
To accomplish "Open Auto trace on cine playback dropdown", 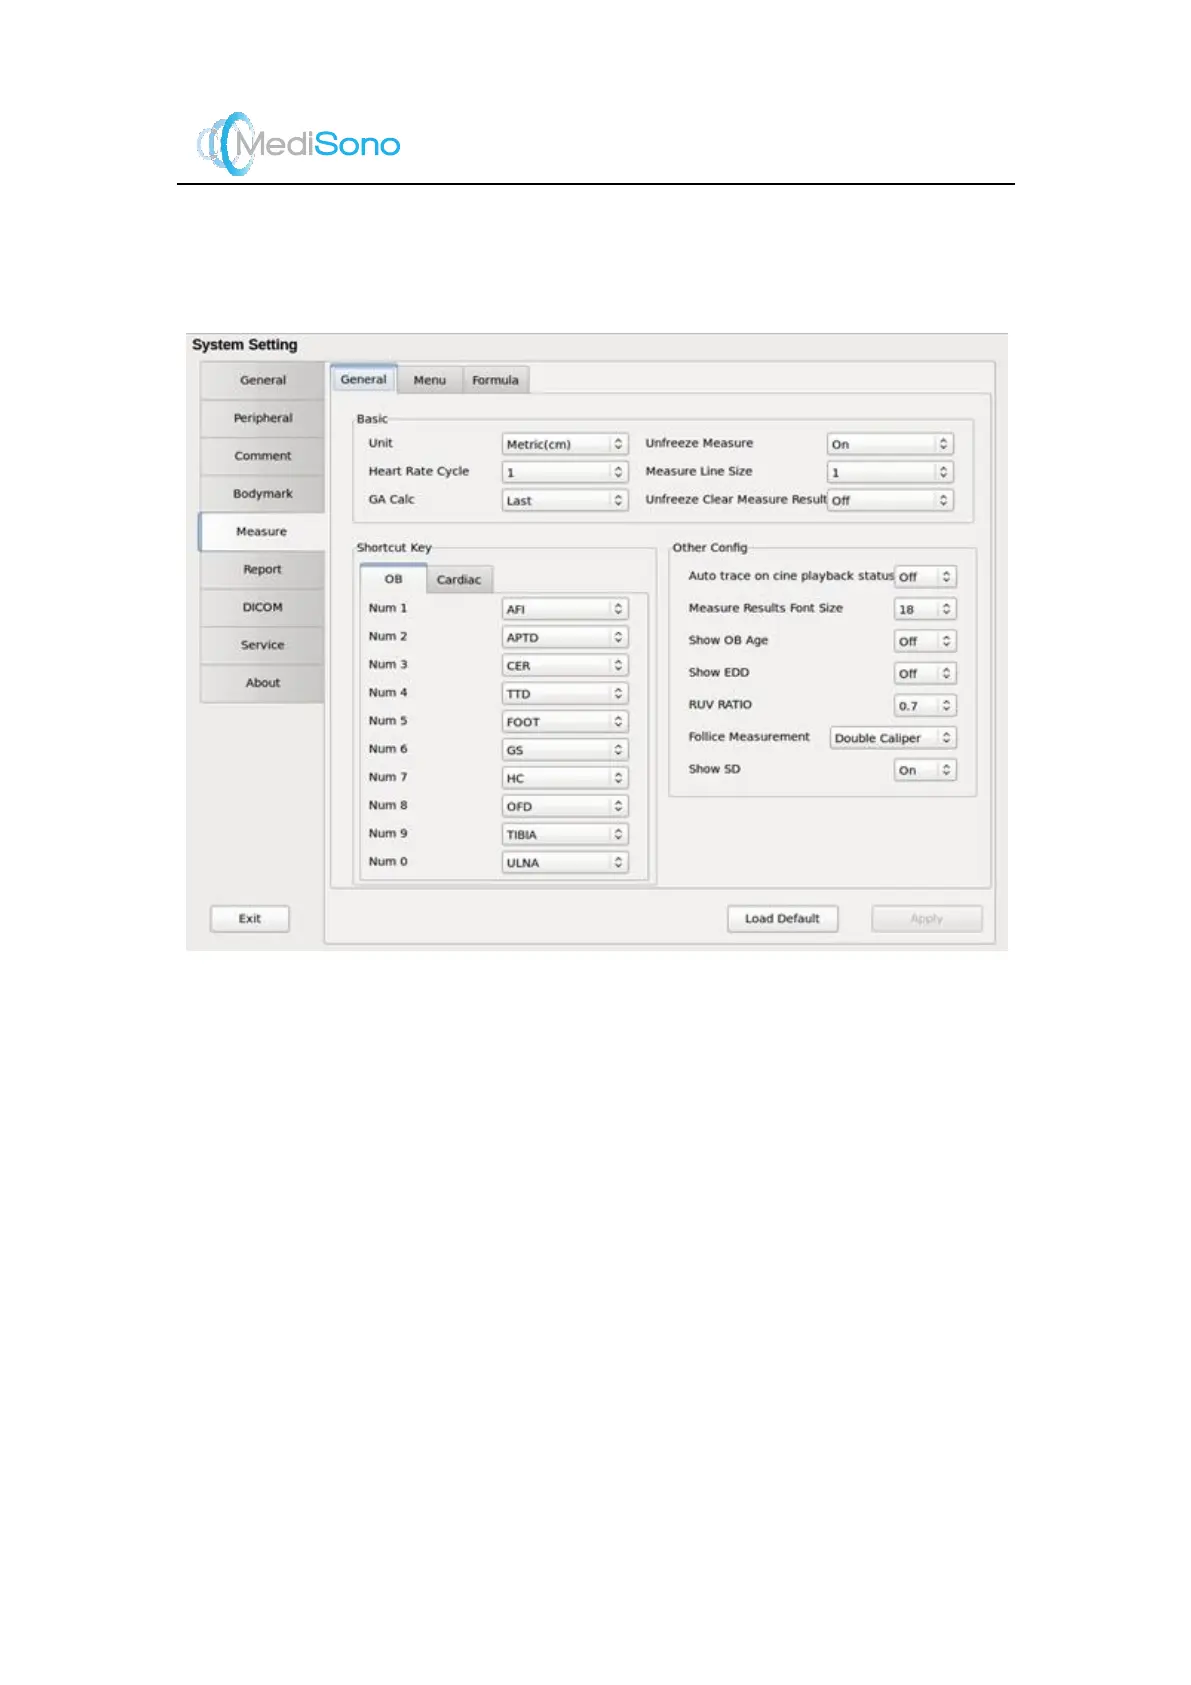I will 925,577.
